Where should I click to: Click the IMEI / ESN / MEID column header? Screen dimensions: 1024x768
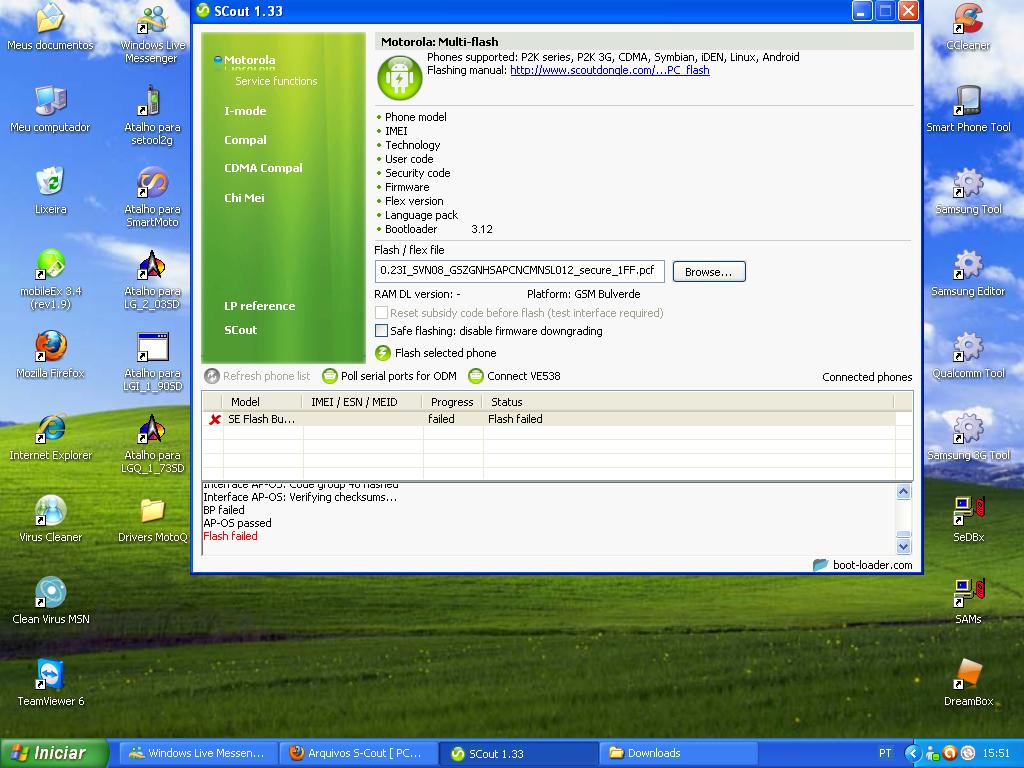tap(362, 402)
